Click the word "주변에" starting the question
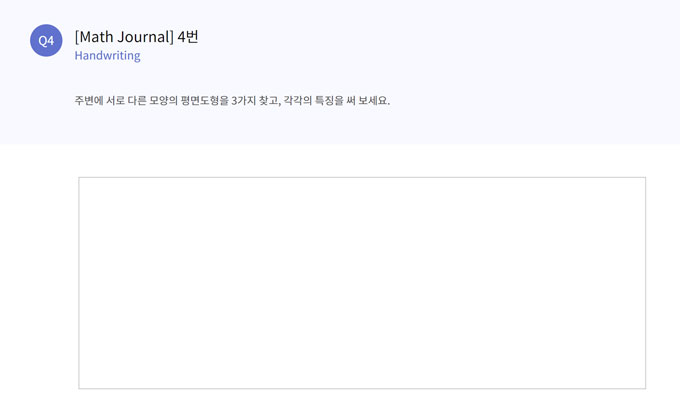 pyautogui.click(x=89, y=101)
